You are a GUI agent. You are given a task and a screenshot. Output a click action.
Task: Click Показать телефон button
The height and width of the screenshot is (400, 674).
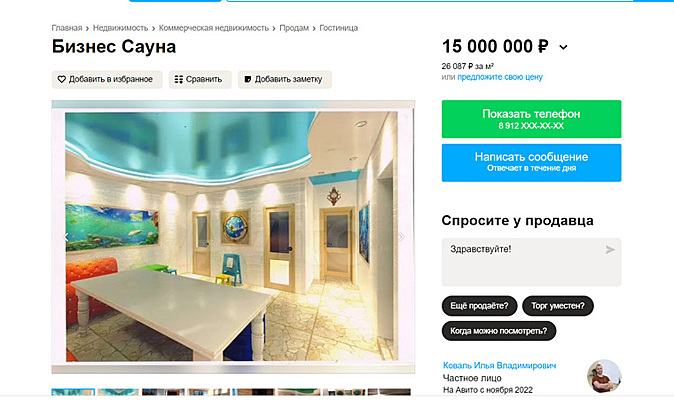[x=531, y=119]
